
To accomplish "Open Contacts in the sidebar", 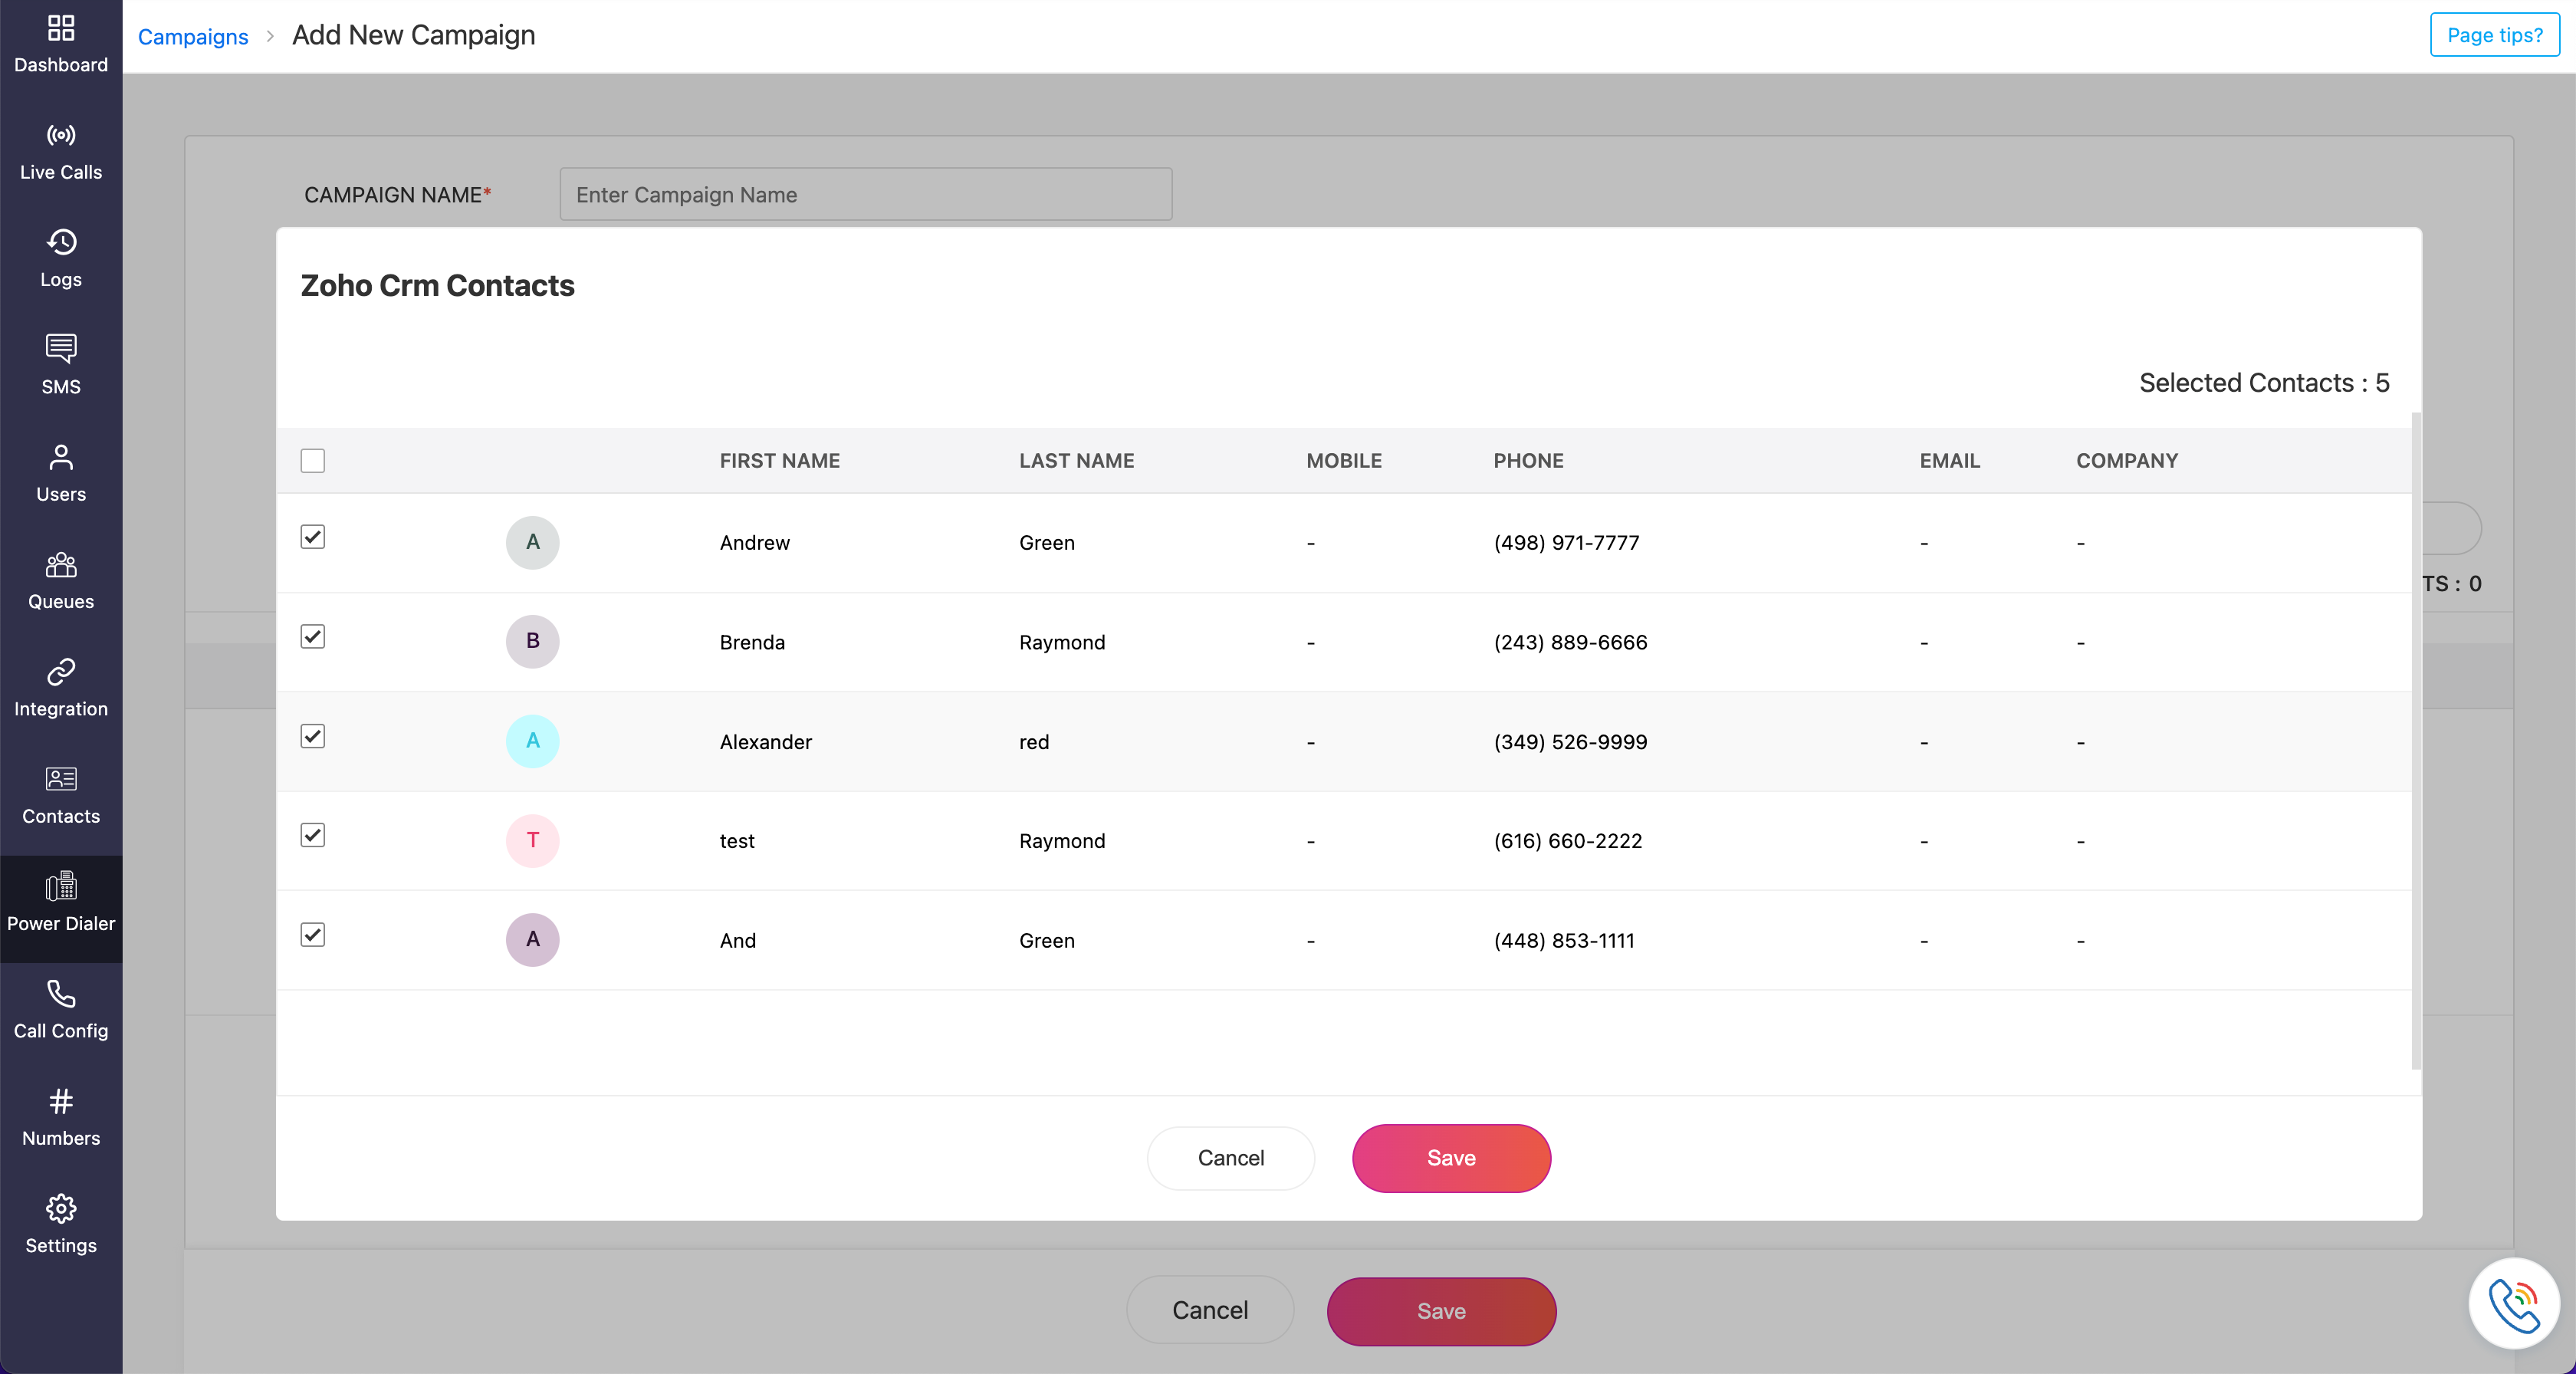I will [x=61, y=795].
